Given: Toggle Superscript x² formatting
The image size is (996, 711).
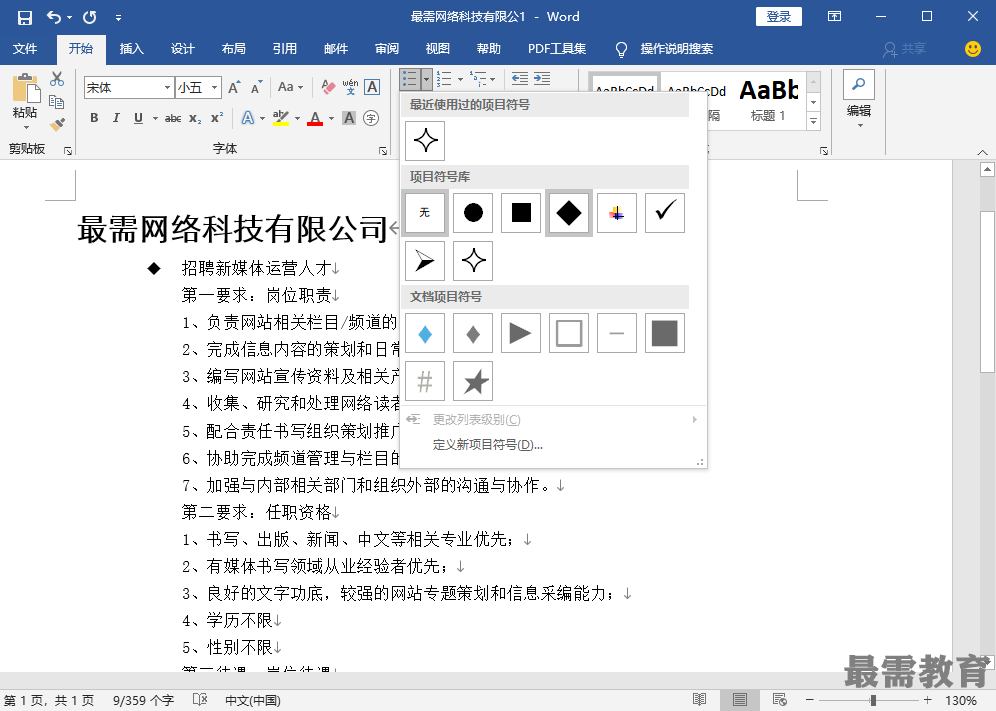Looking at the screenshot, I should (x=217, y=118).
